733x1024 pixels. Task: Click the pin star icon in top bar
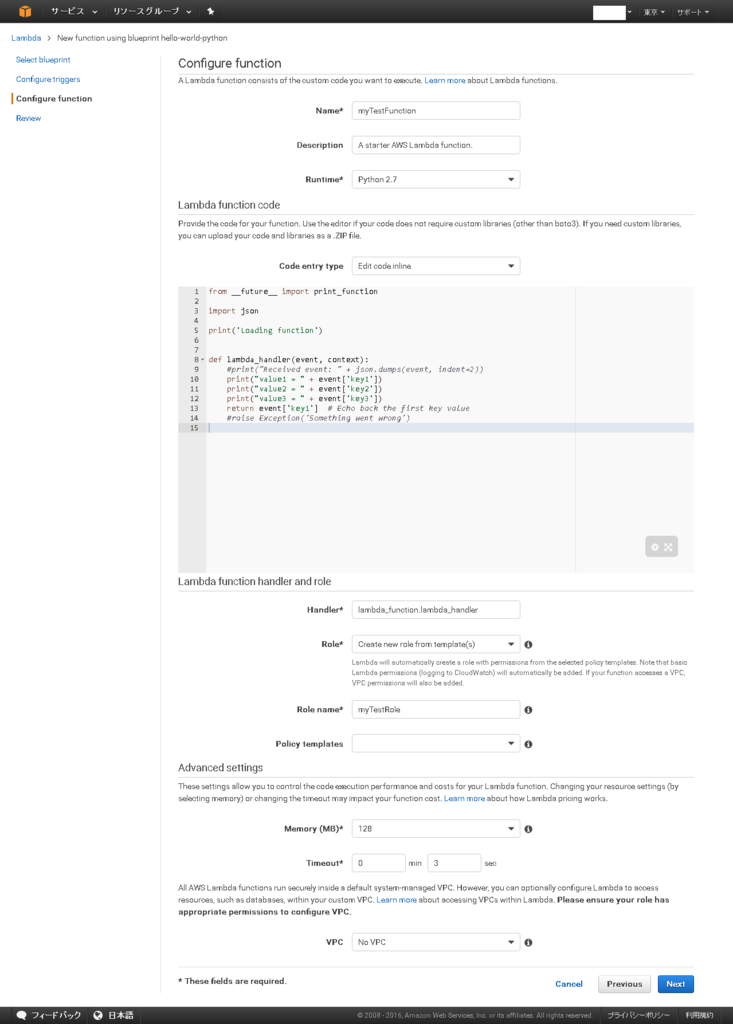click(210, 11)
